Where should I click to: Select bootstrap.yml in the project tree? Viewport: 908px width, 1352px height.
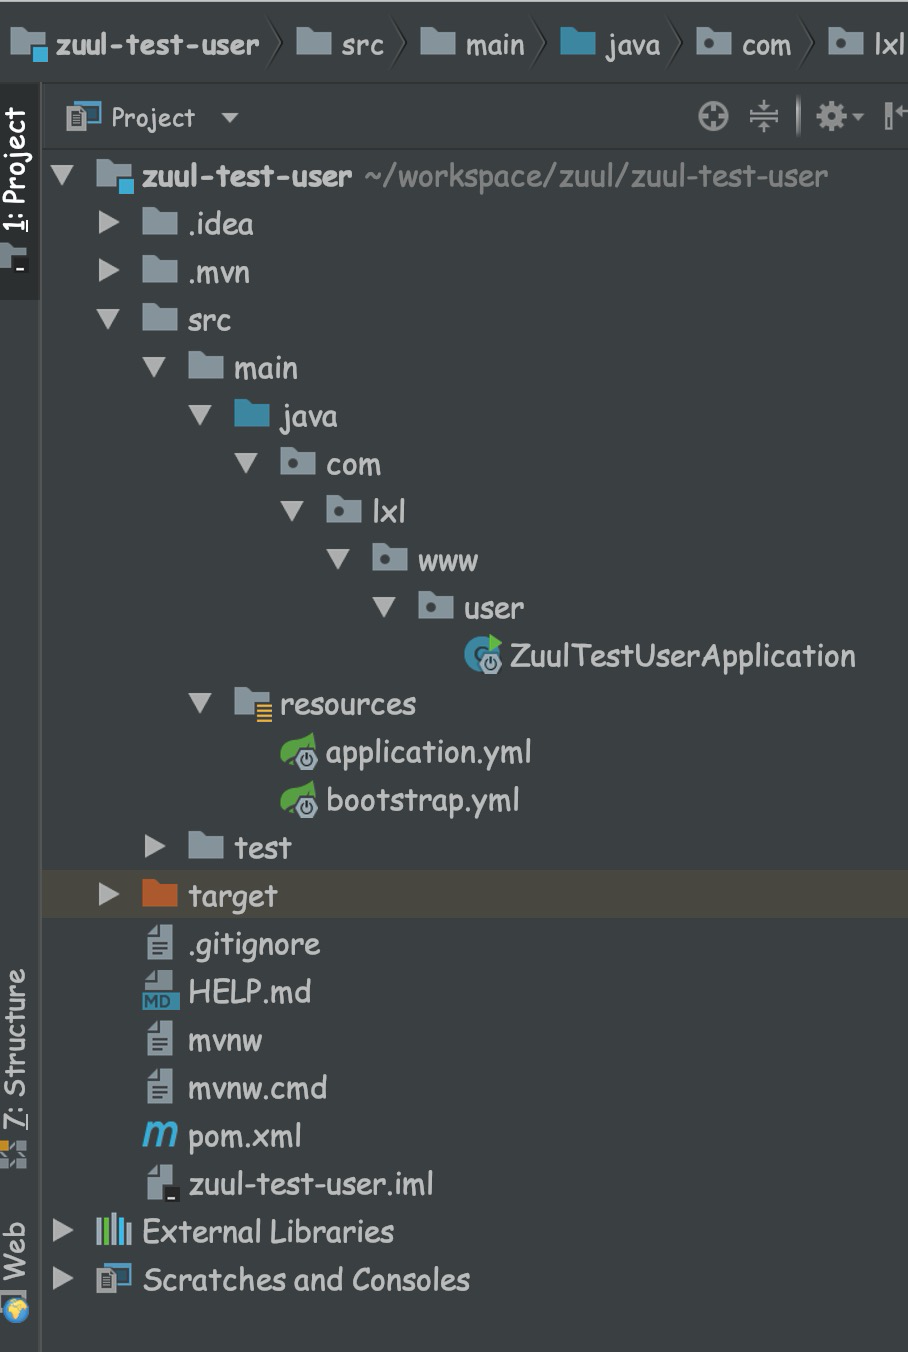(x=422, y=800)
